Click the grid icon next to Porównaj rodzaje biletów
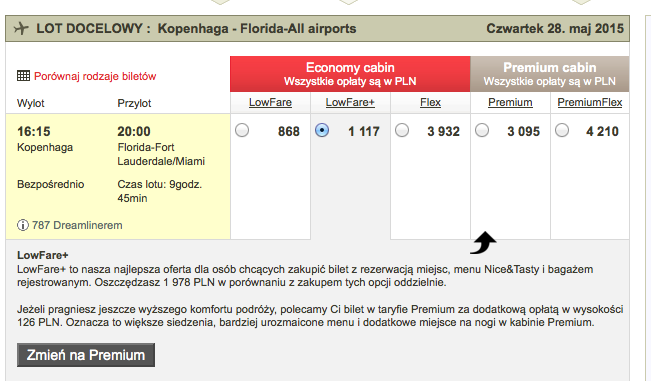The image size is (651, 381). (x=23, y=76)
